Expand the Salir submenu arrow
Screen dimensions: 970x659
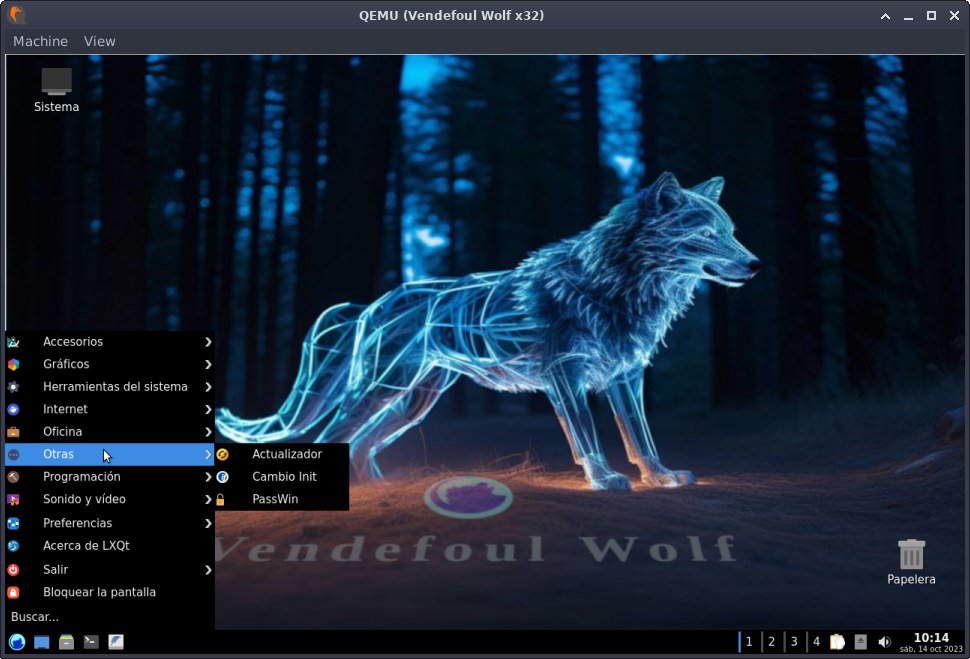208,570
